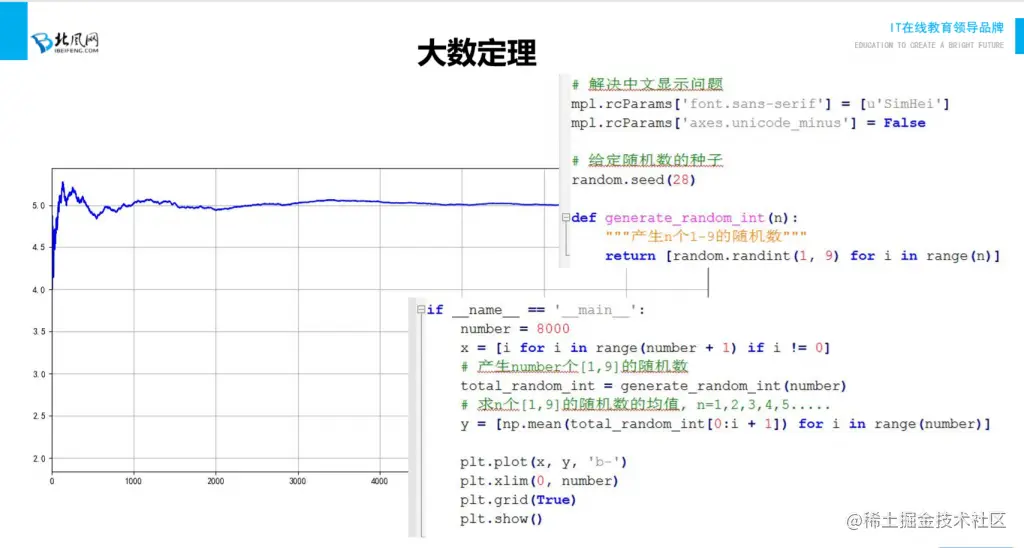Click the plt.plot(x, y, 'b-') line
Viewport: 1024px width, 548px height.
(543, 462)
